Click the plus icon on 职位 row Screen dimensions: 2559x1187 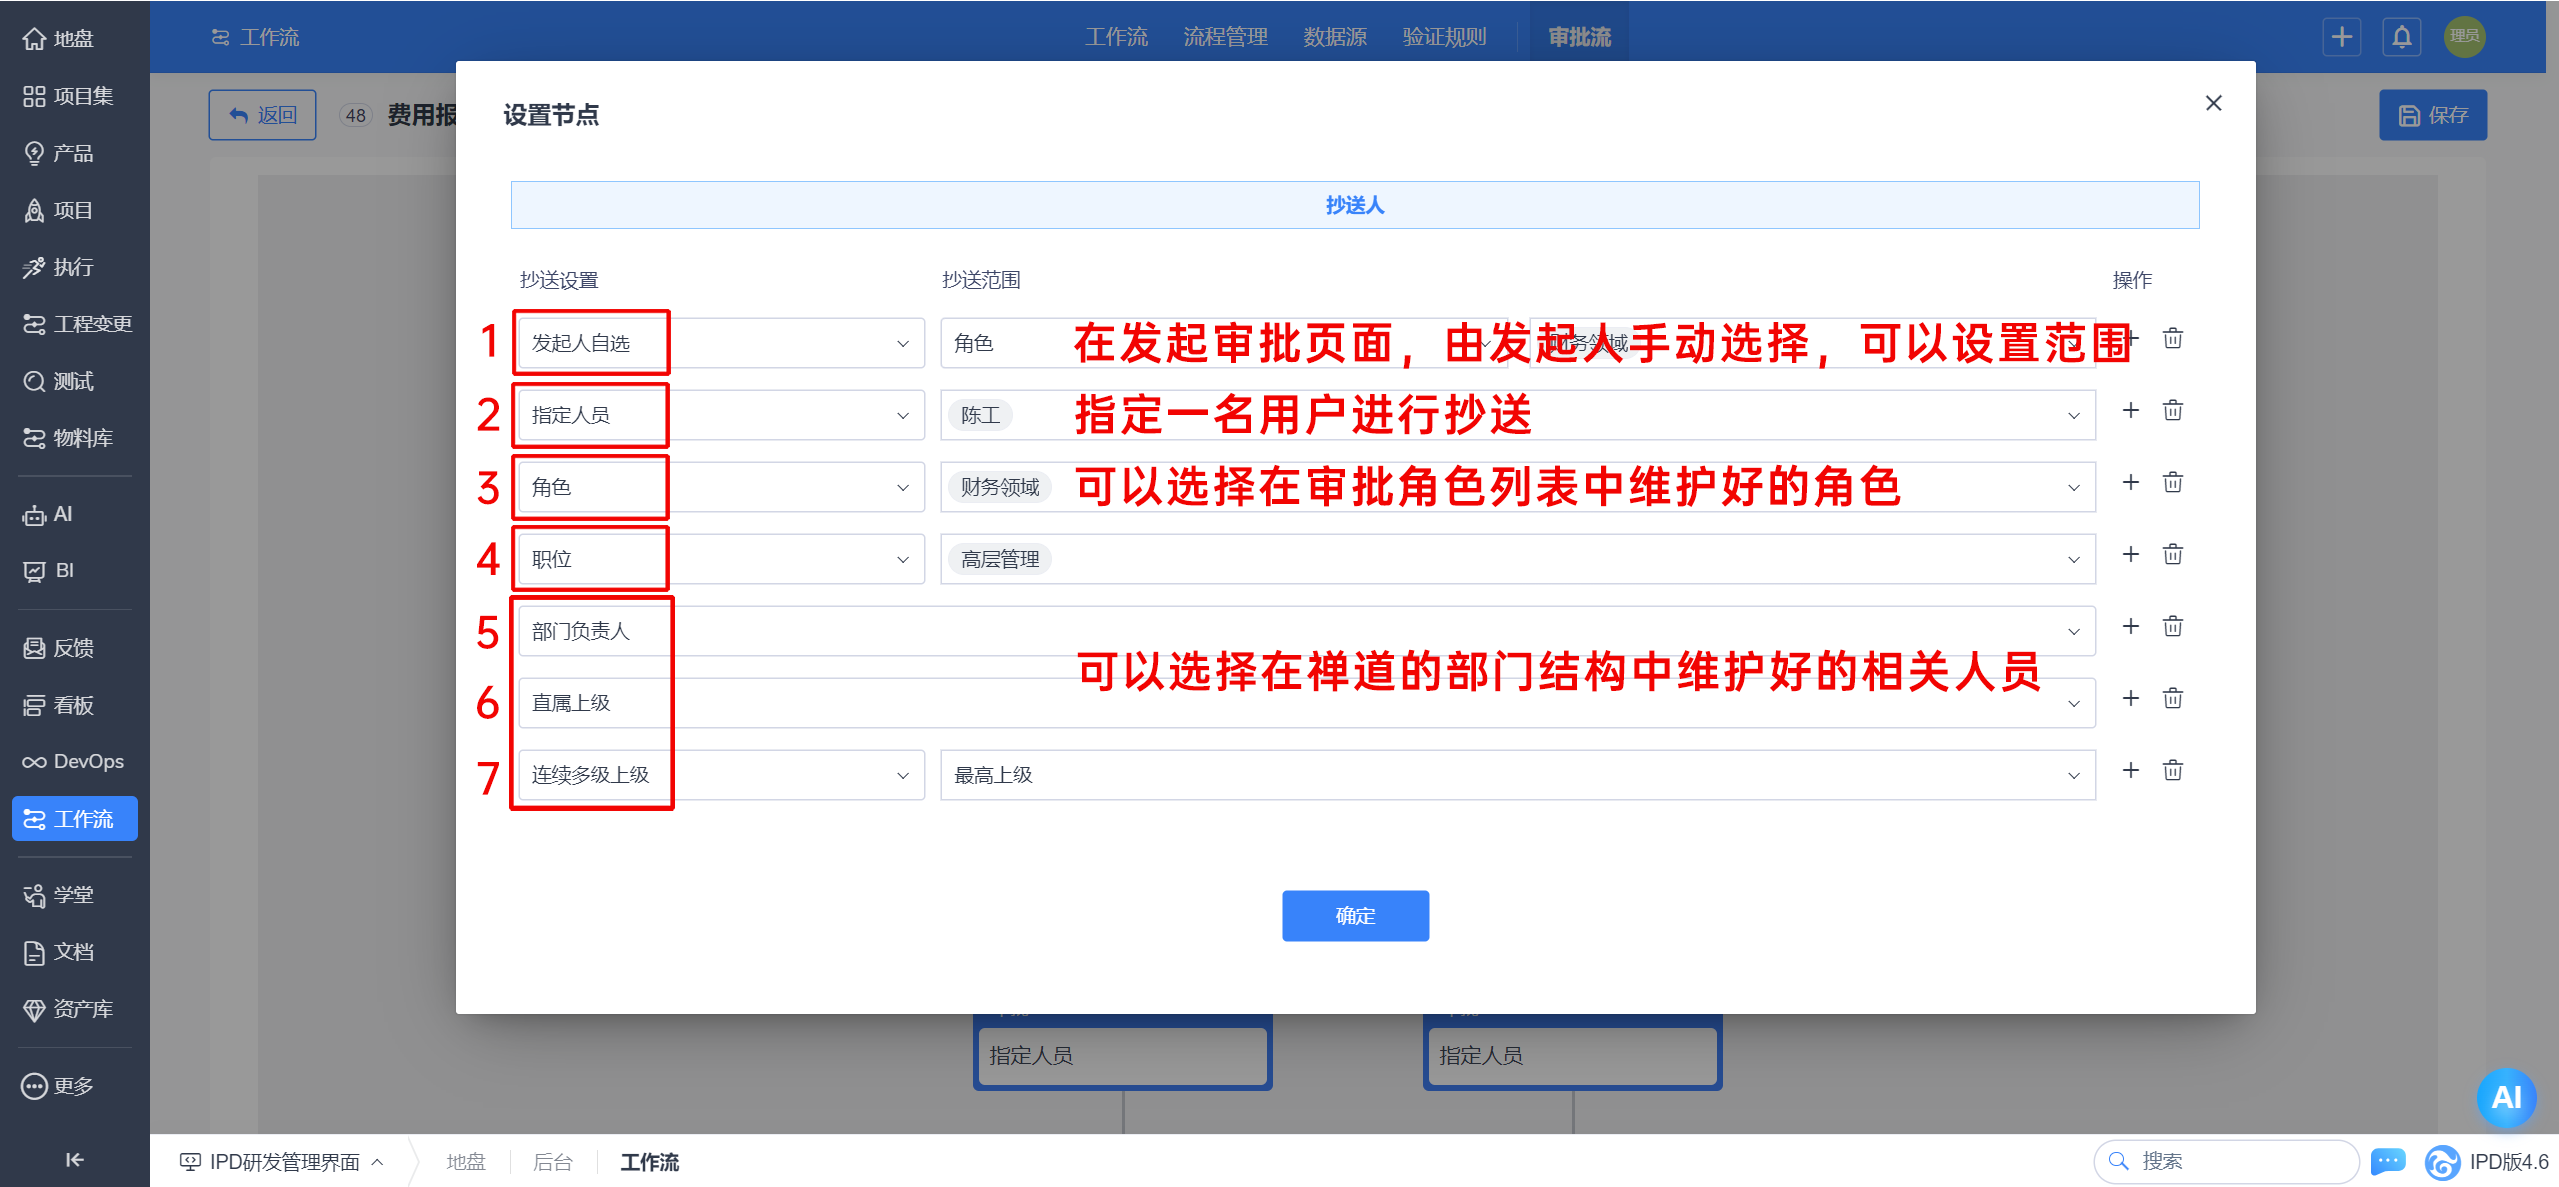pyautogui.click(x=2130, y=555)
